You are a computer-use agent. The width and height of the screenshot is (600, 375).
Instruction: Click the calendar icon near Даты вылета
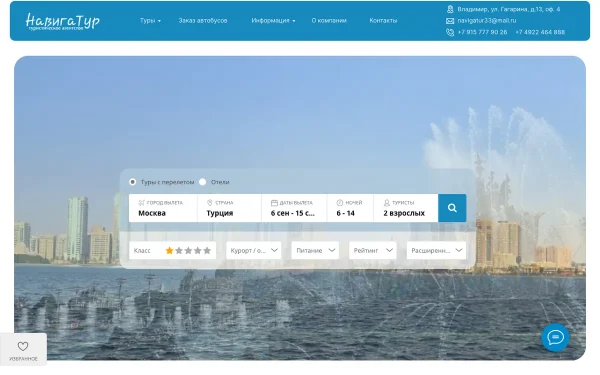274,203
